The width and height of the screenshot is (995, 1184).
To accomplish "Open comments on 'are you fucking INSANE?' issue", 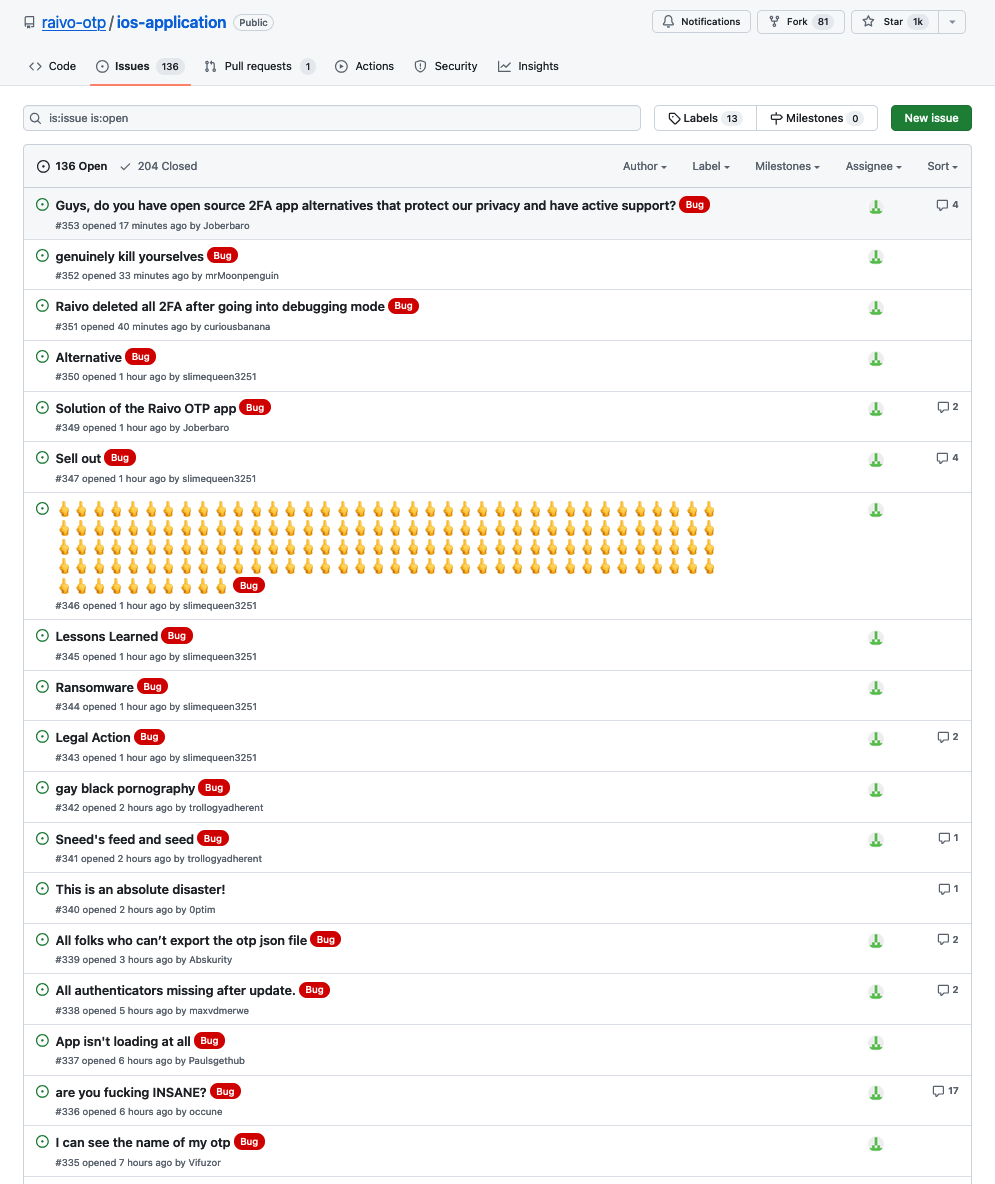I will click(945, 1091).
